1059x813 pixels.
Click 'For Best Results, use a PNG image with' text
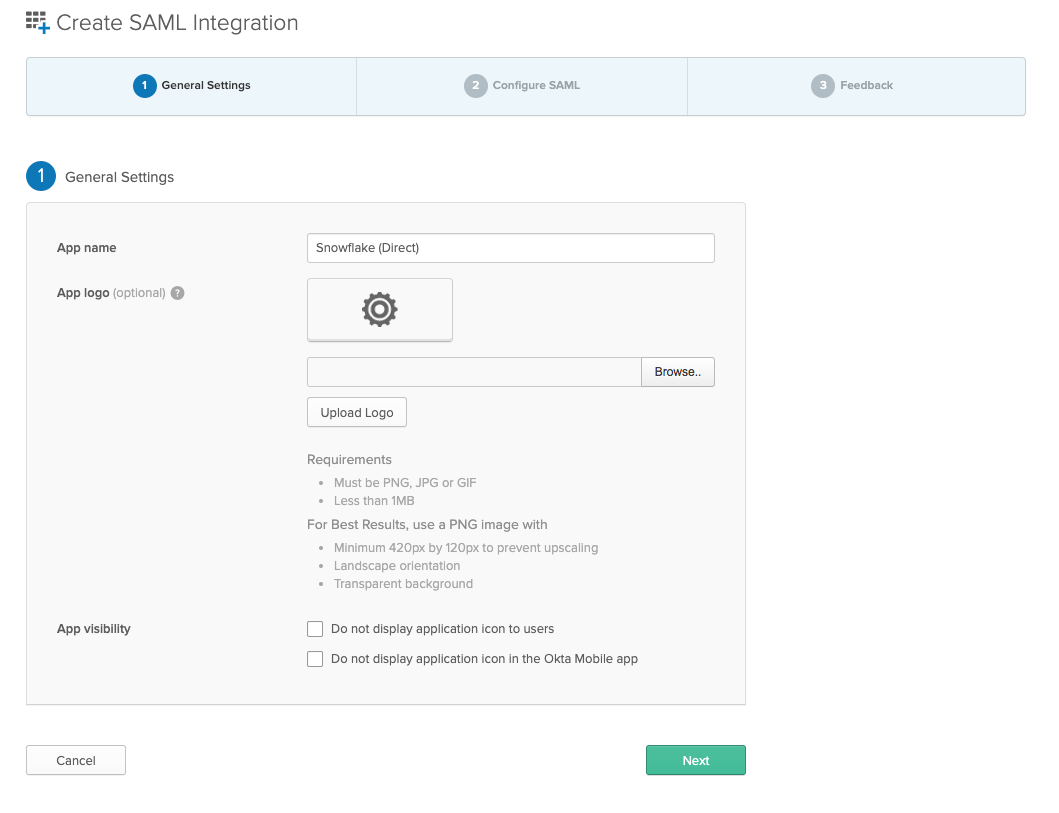[427, 525]
